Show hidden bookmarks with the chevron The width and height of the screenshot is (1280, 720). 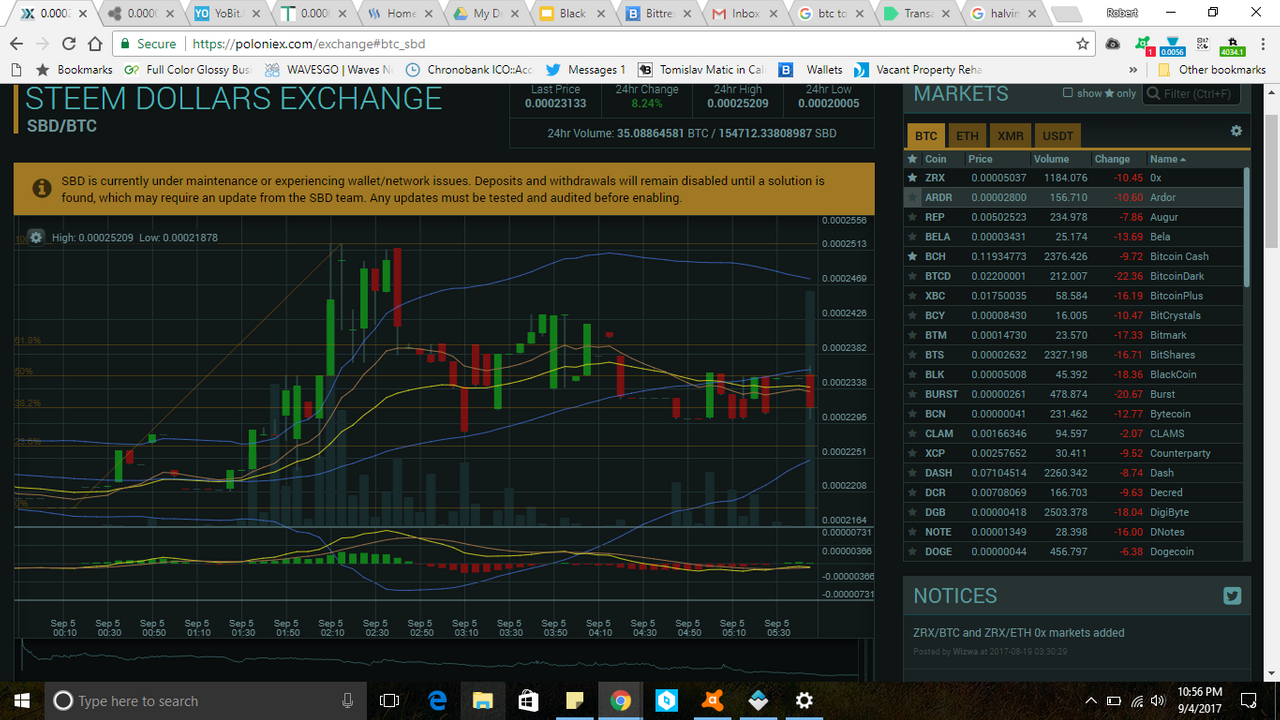(x=1133, y=70)
